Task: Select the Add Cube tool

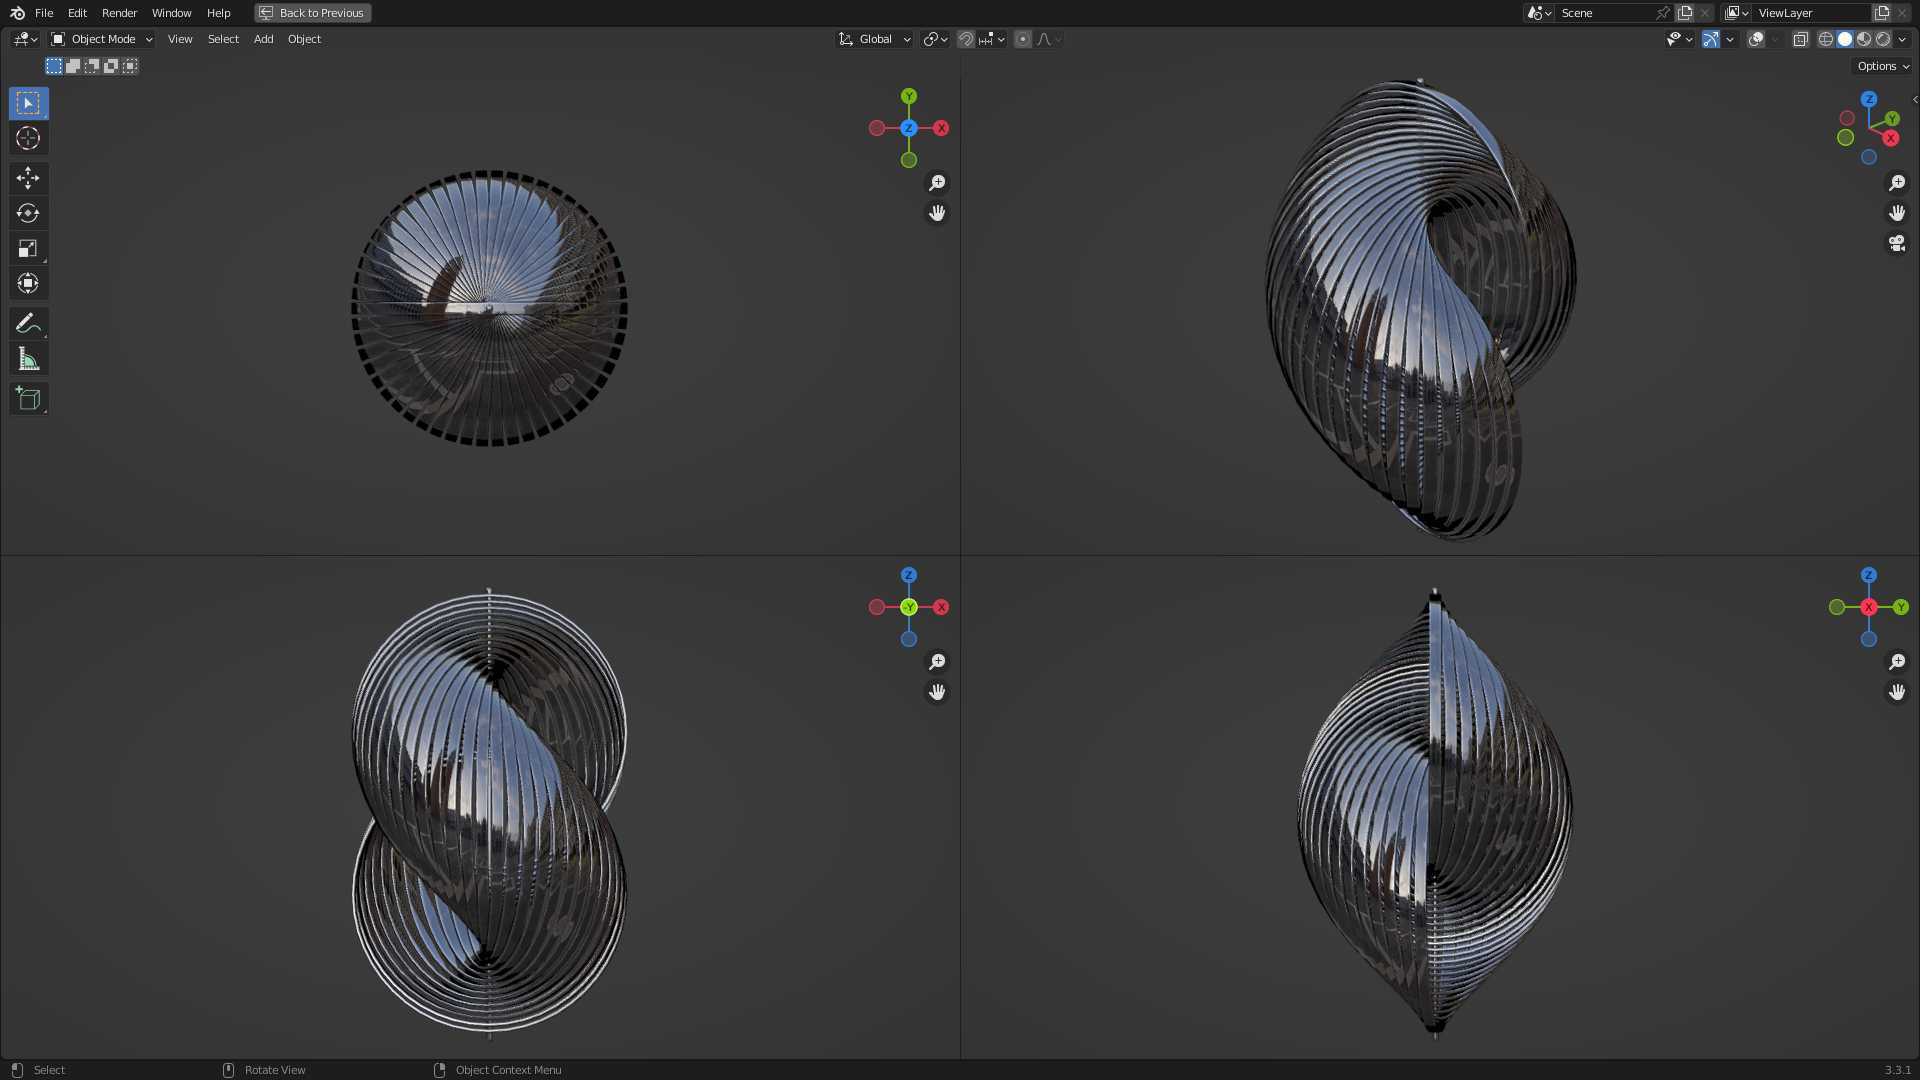Action: pos(28,398)
